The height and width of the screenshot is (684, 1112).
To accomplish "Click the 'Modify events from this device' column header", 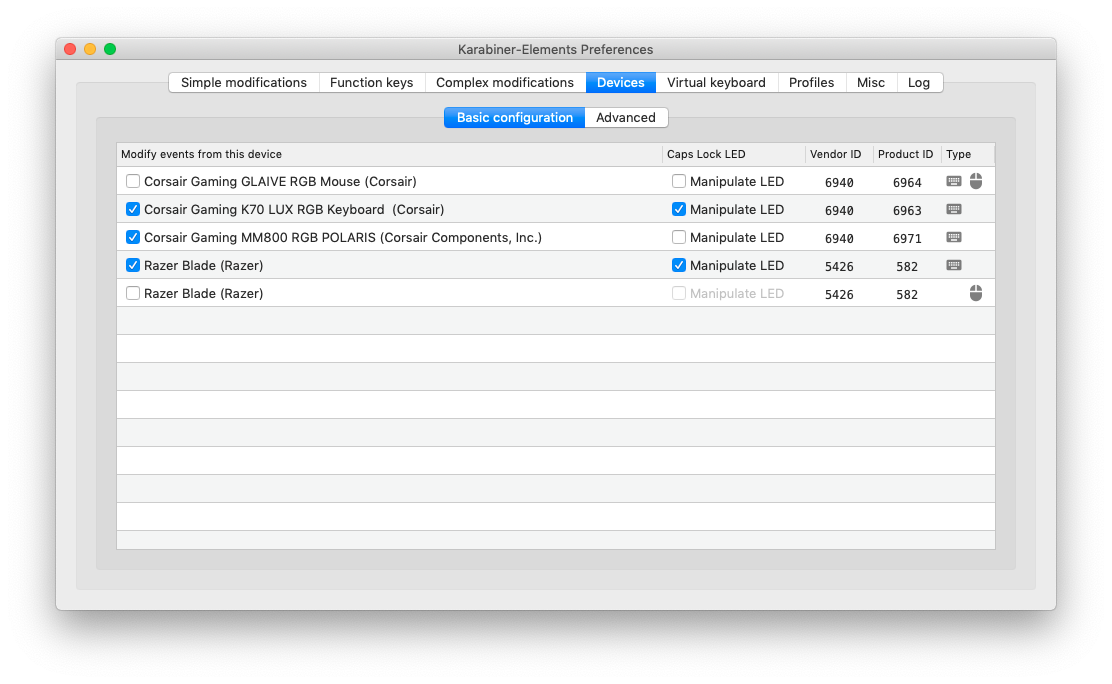I will [390, 155].
